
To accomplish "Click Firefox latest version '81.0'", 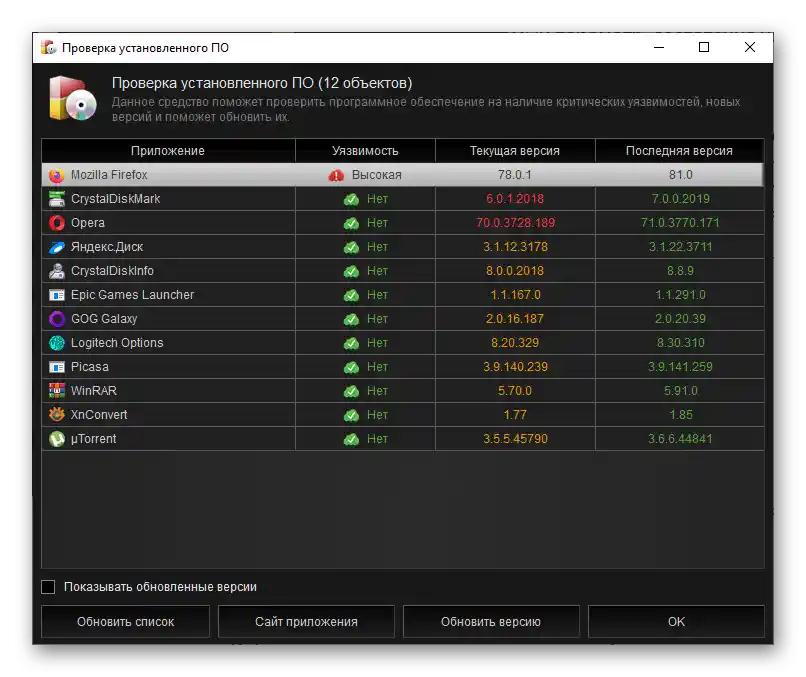I will coord(681,175).
